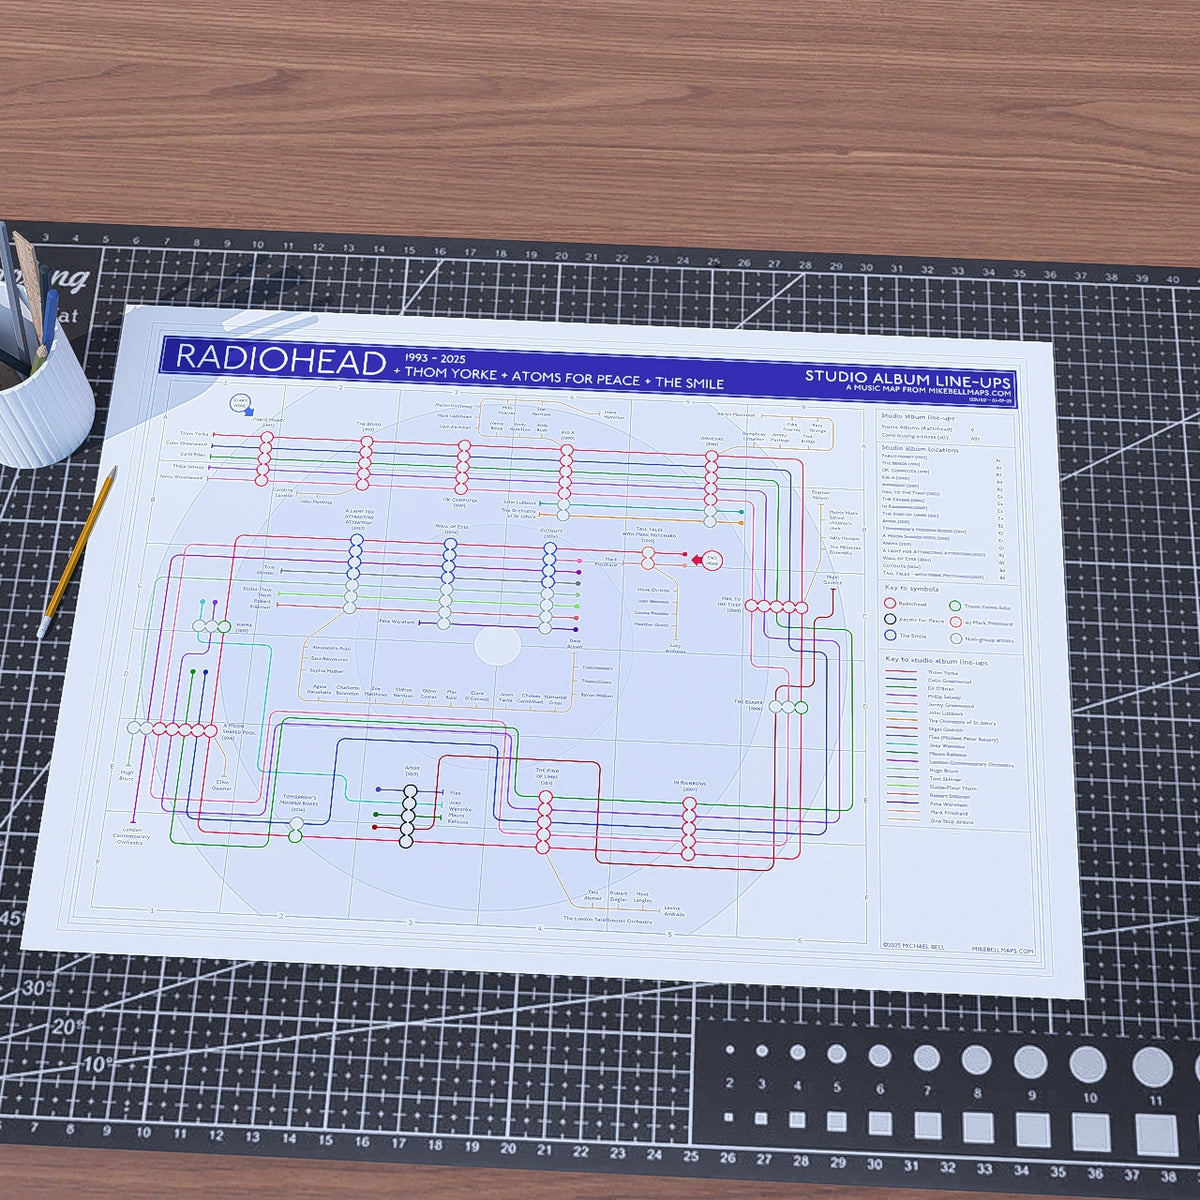
Task: Click "Key to symbols" panel heading
Action: [x=911, y=589]
